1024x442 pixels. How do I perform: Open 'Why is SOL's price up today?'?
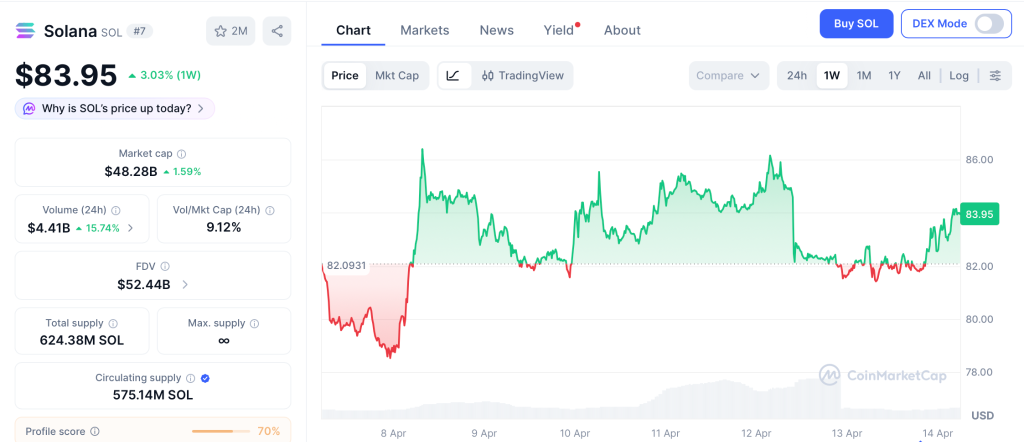tap(115, 108)
